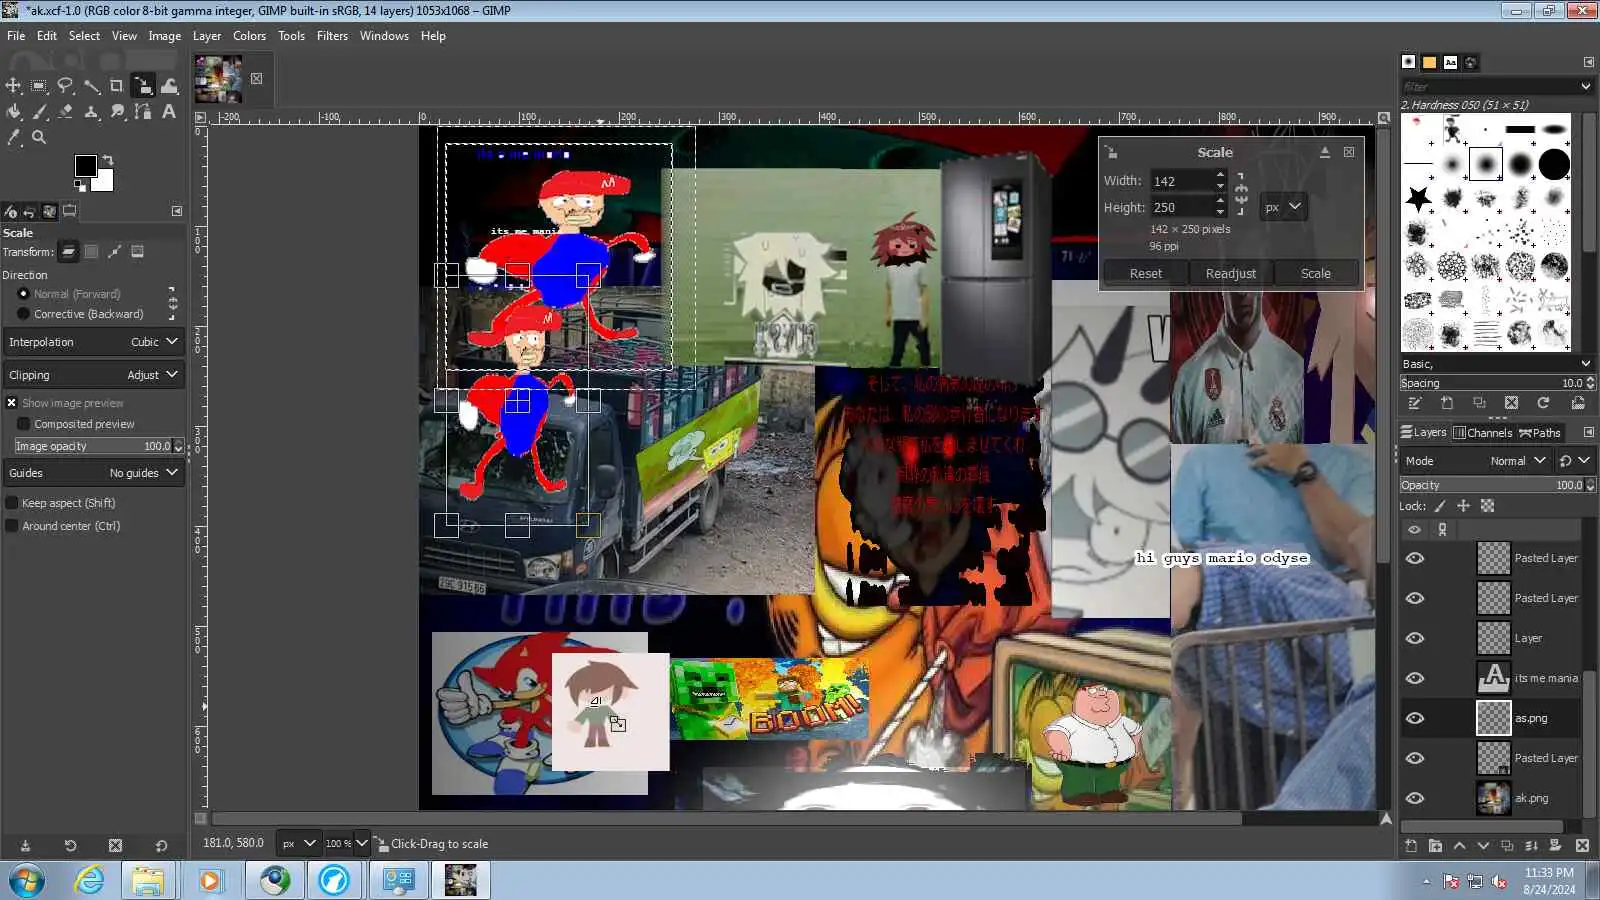Hide the 'its me mania' text layer

click(1414, 678)
